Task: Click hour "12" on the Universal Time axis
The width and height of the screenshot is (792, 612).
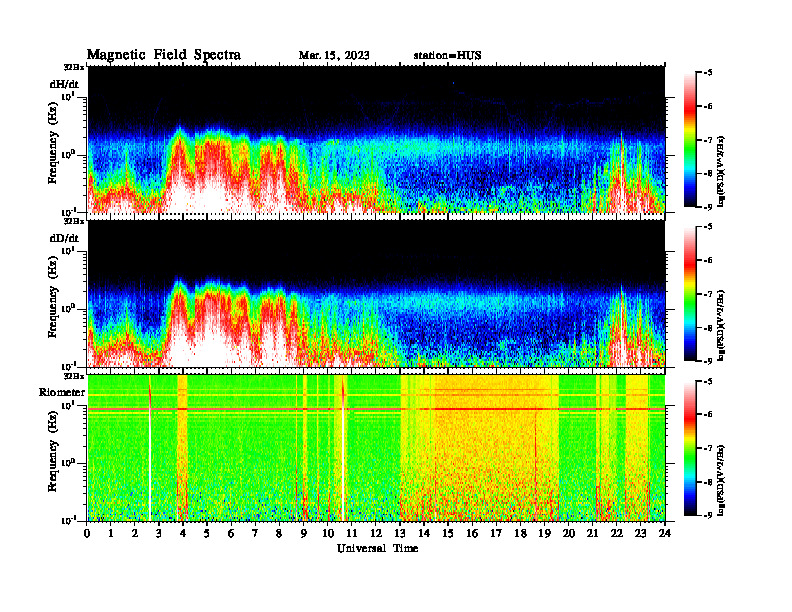Action: point(376,534)
